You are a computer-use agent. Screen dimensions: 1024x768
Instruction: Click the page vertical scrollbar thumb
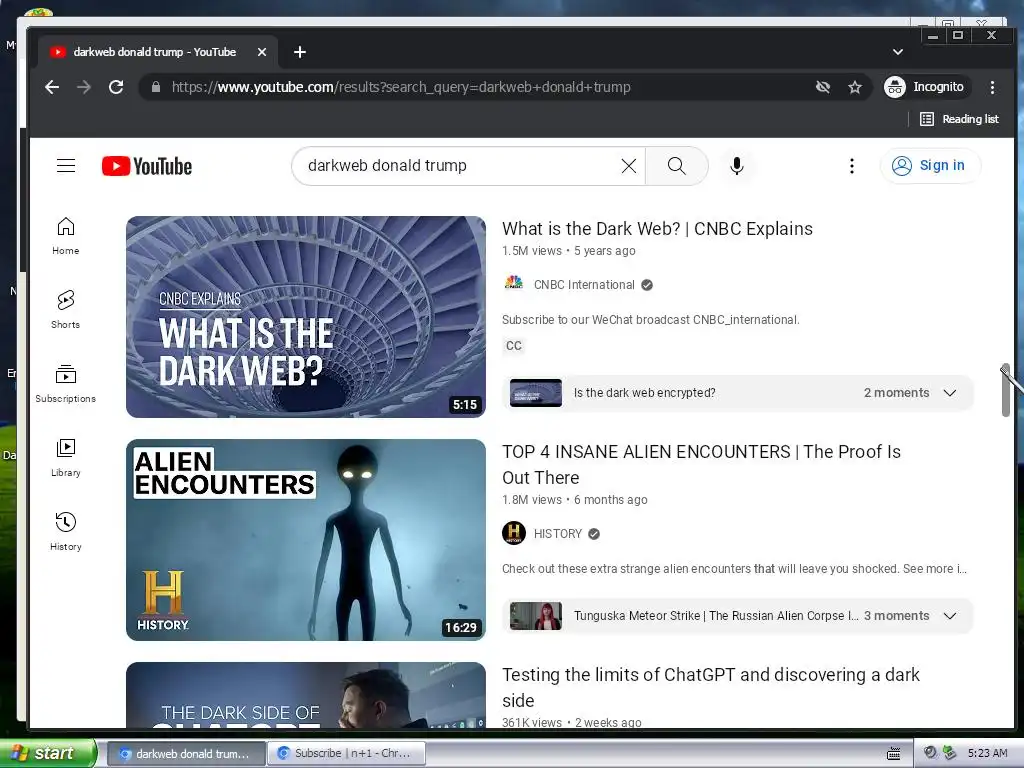[x=1006, y=390]
